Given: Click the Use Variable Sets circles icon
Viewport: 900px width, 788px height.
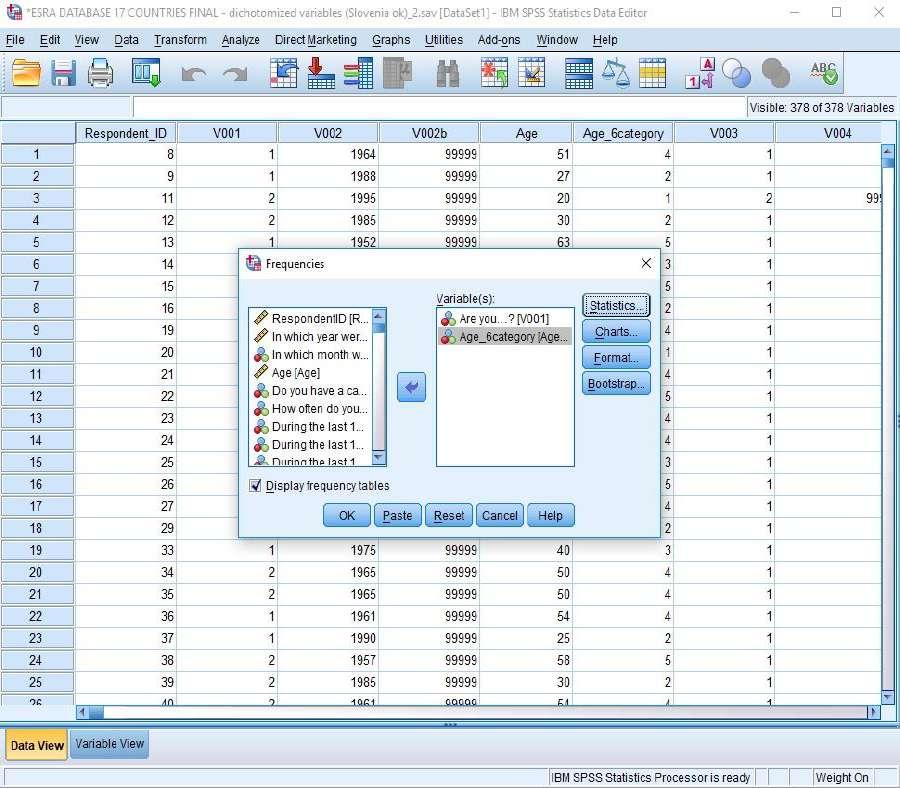Looking at the screenshot, I should [x=736, y=73].
